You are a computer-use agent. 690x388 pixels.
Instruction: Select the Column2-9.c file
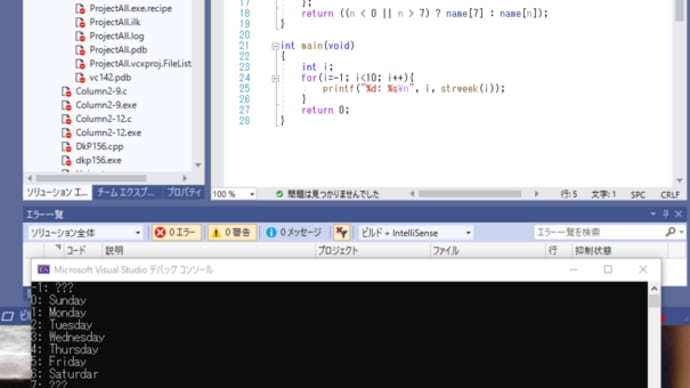point(101,91)
